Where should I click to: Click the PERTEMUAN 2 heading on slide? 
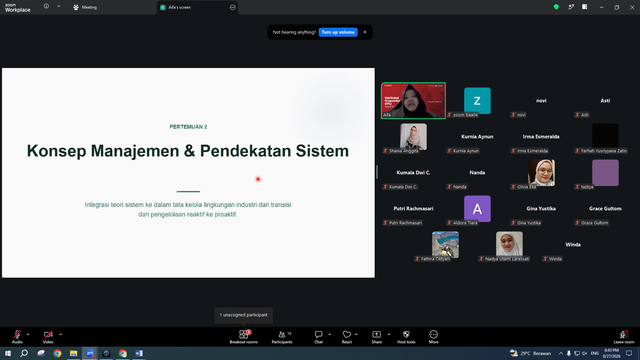point(188,127)
